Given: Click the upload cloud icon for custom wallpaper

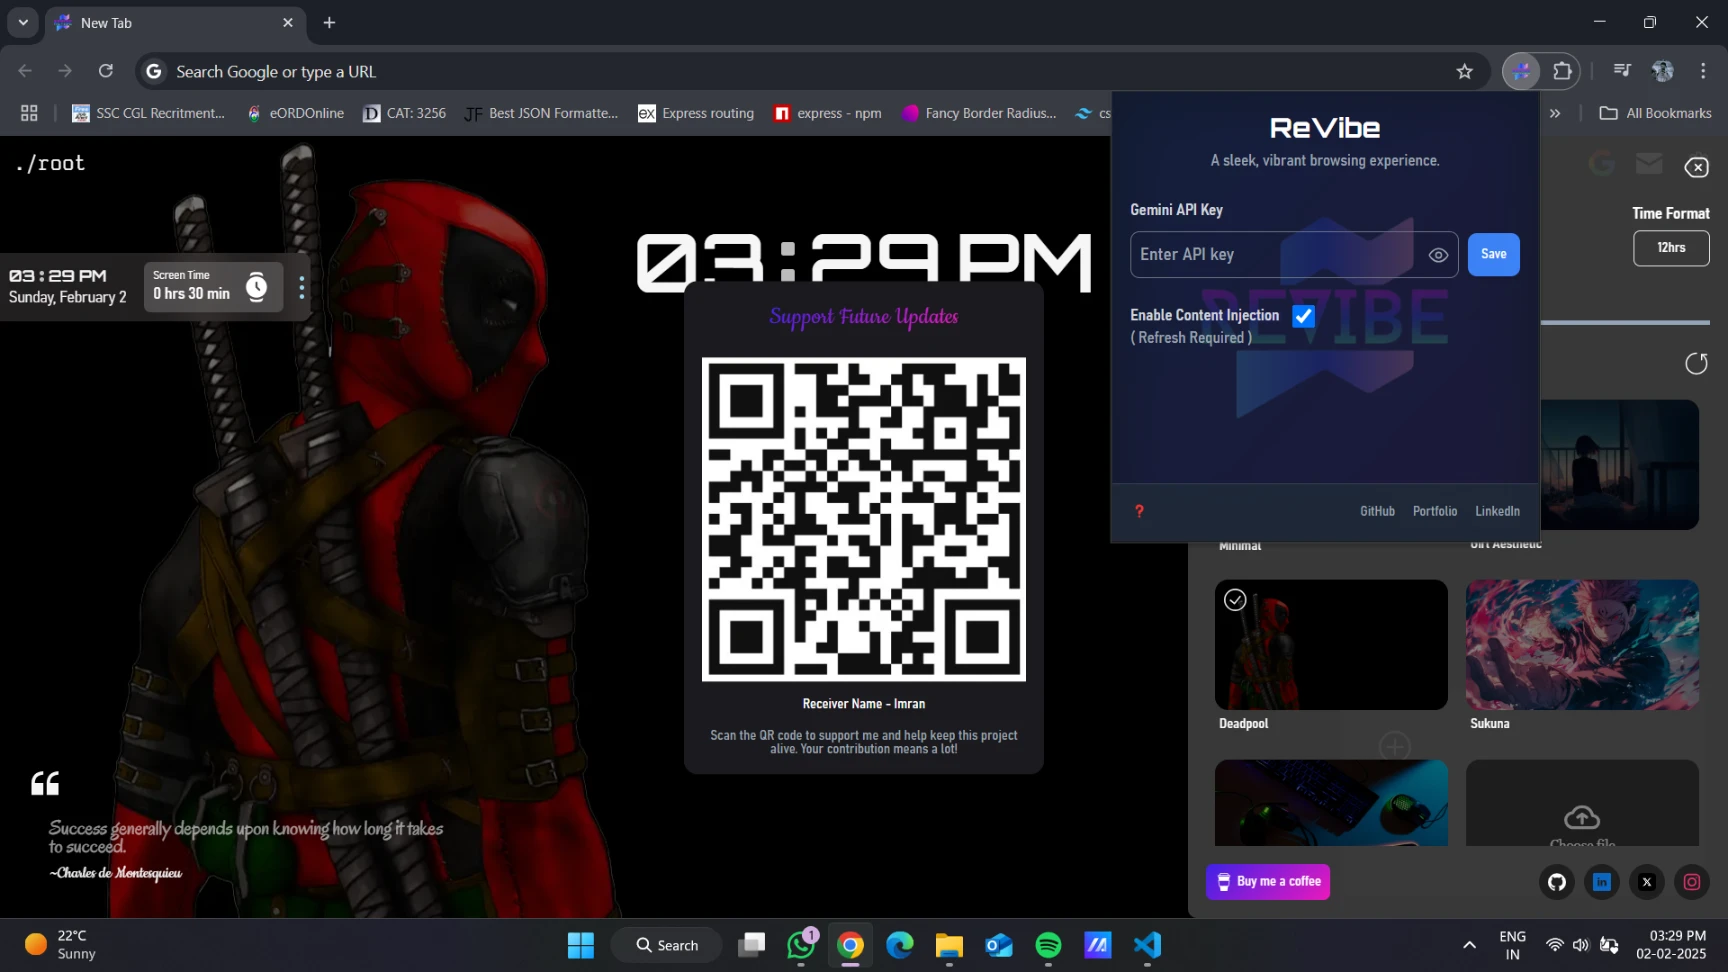Looking at the screenshot, I should click(1582, 817).
